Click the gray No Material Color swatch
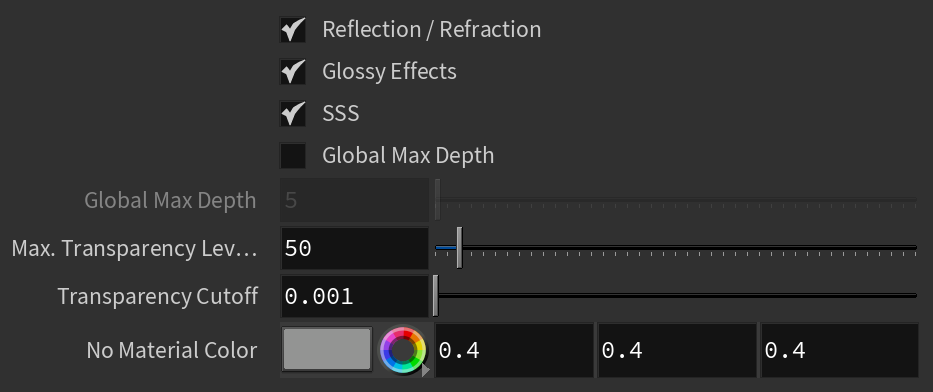The image size is (933, 392). 327,349
